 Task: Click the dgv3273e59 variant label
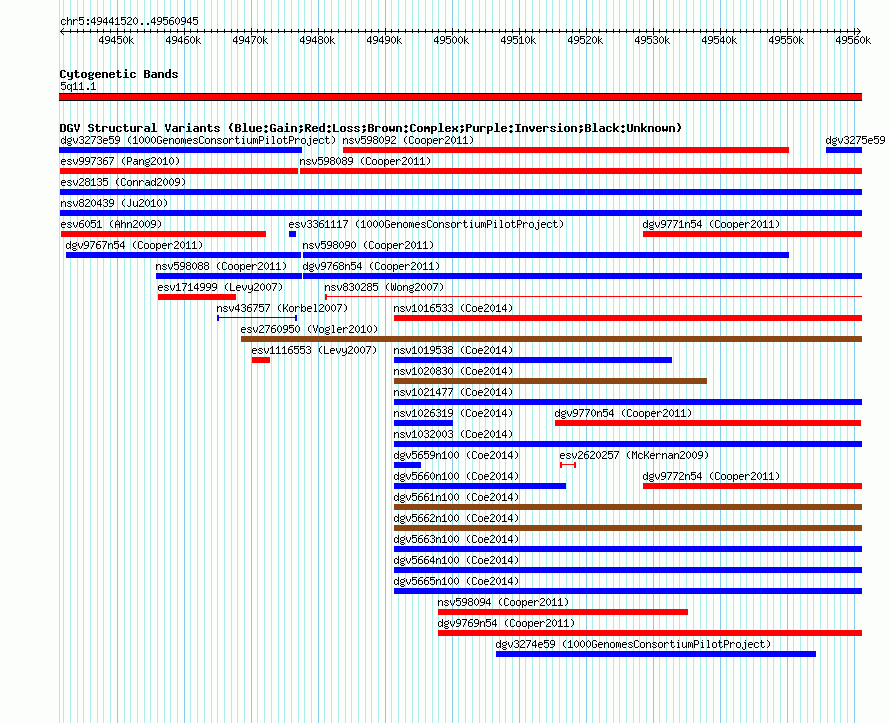point(198,140)
